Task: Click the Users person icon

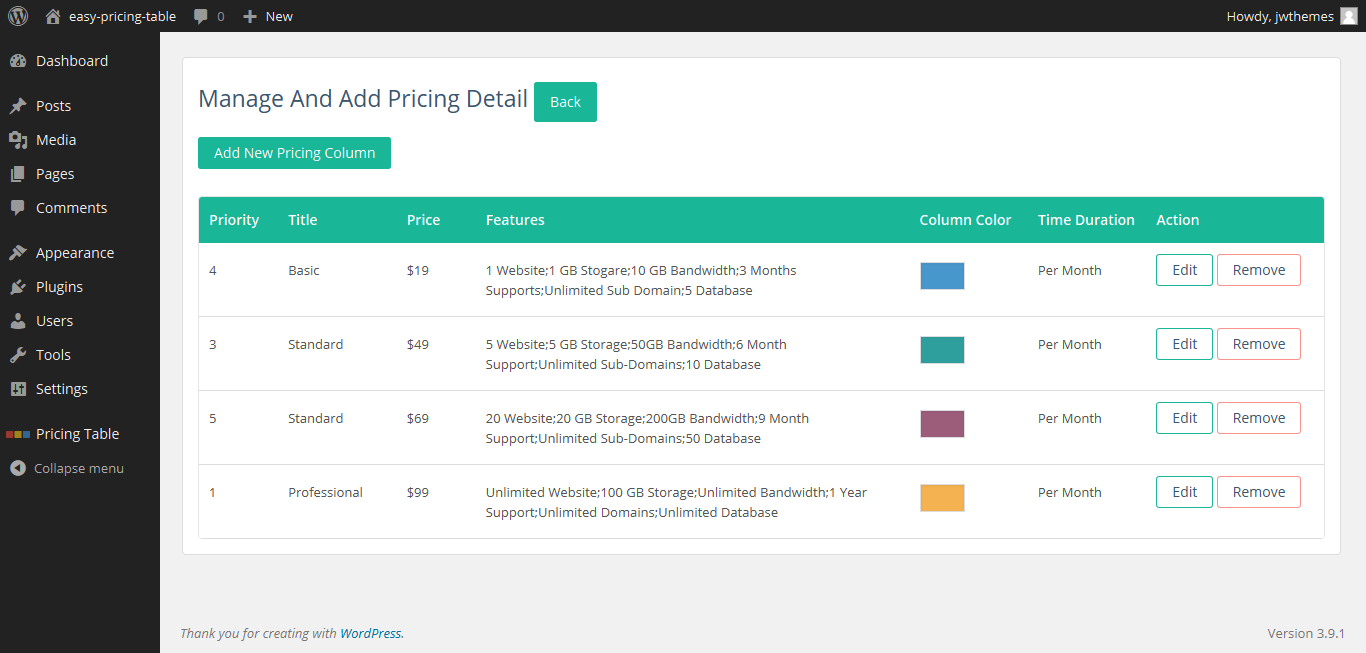Action: (18, 321)
